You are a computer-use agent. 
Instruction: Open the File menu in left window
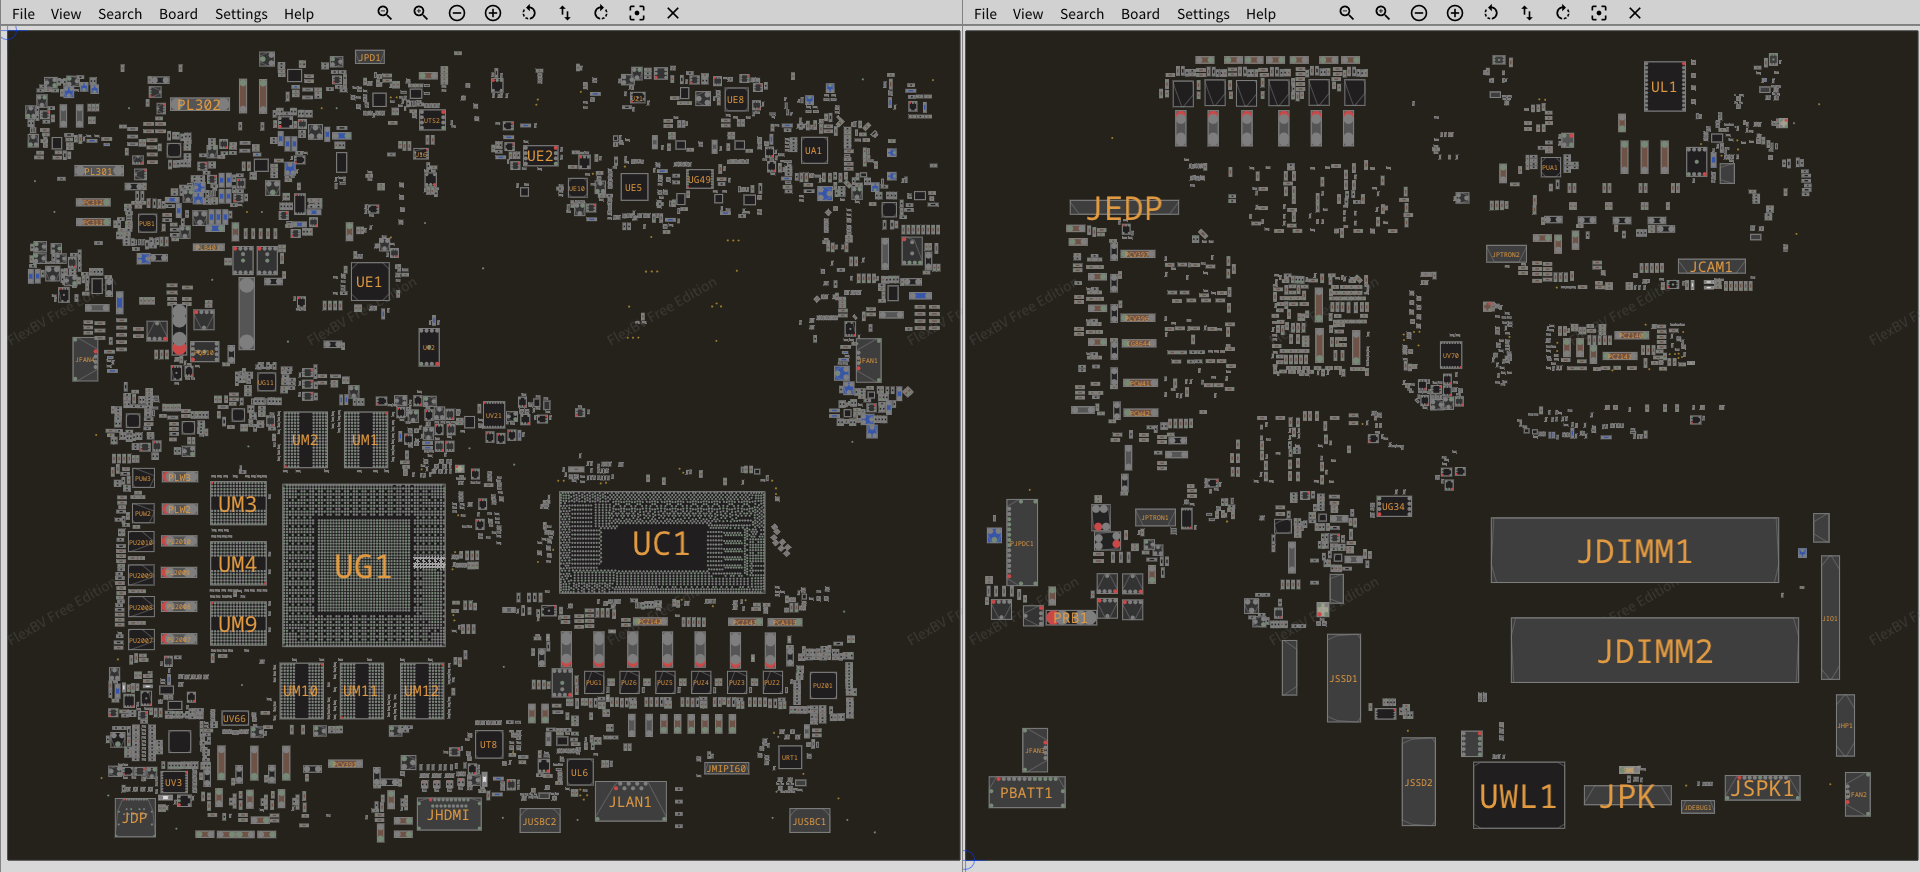23,14
